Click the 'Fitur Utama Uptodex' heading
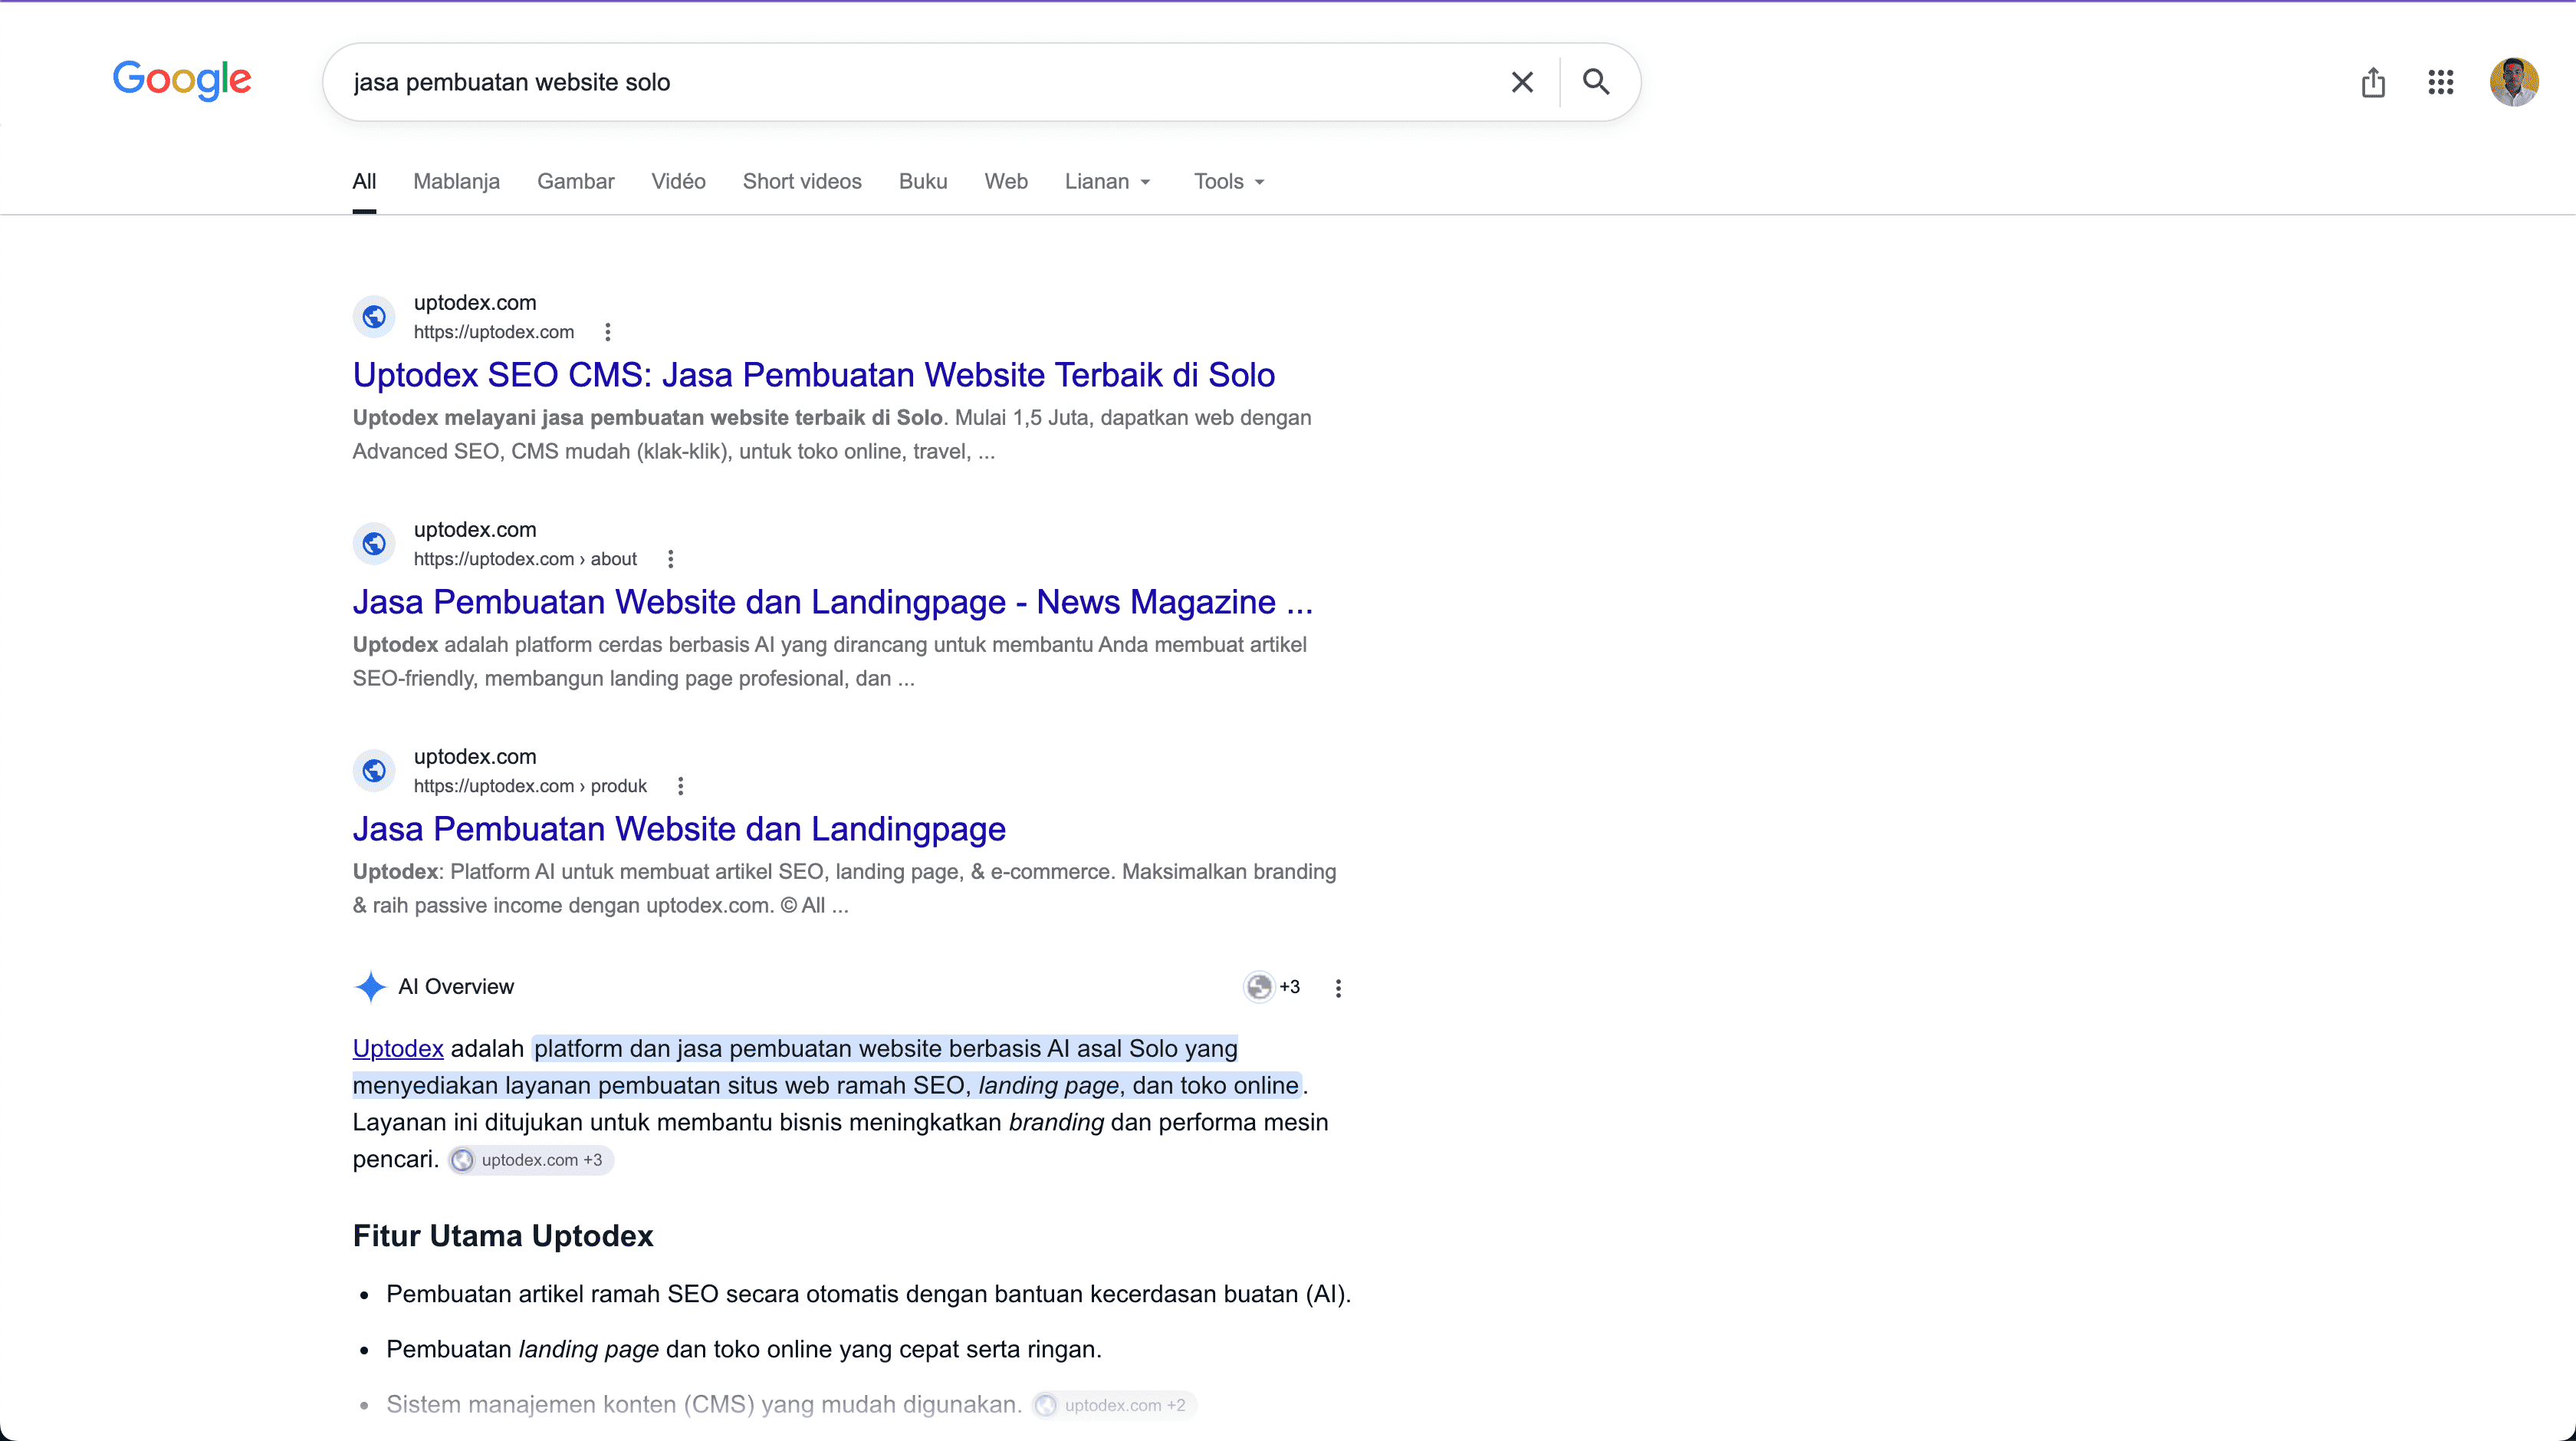Image resolution: width=2576 pixels, height=1441 pixels. [x=502, y=1236]
